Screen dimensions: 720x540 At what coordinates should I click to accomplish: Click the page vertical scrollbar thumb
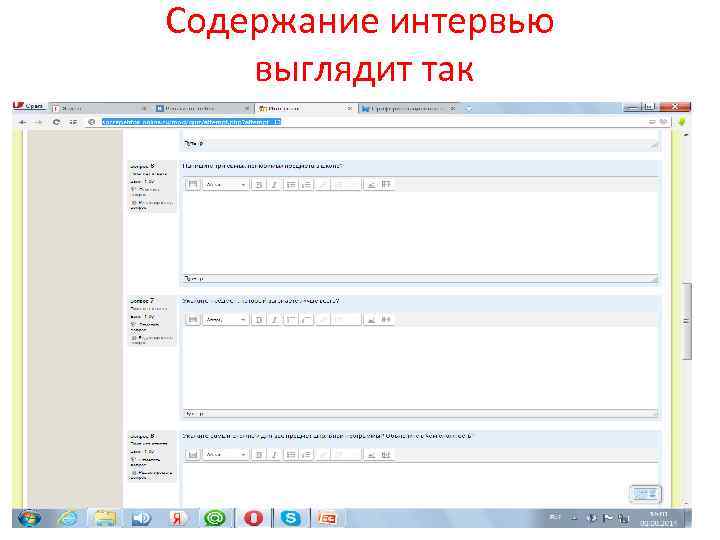(x=687, y=321)
